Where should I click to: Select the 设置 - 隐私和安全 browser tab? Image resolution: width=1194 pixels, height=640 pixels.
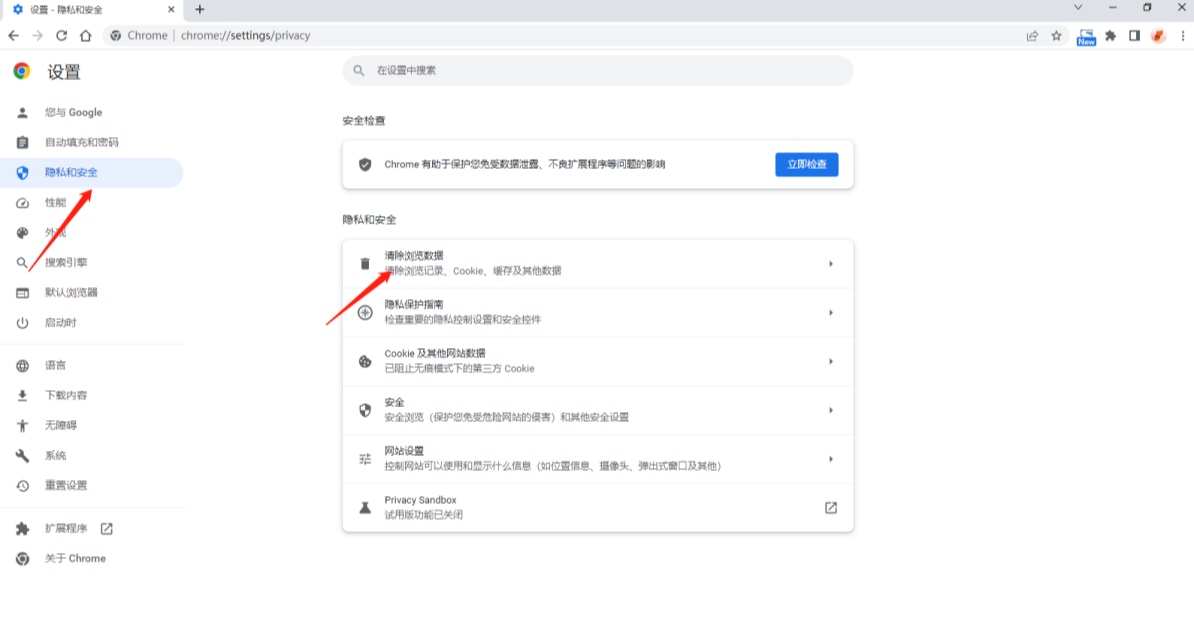tap(92, 10)
